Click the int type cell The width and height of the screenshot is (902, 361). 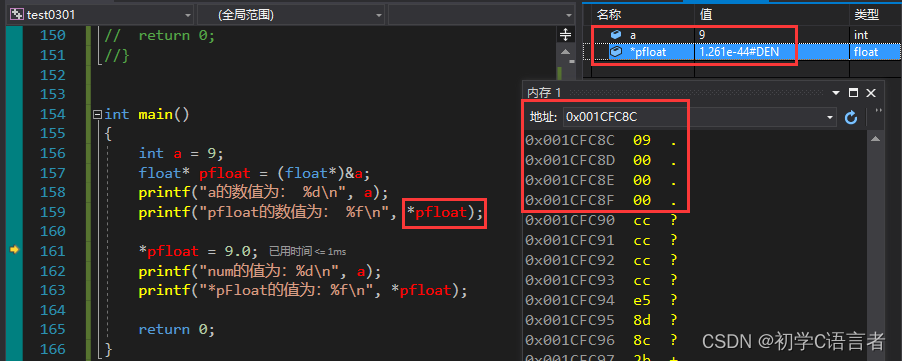point(861,35)
